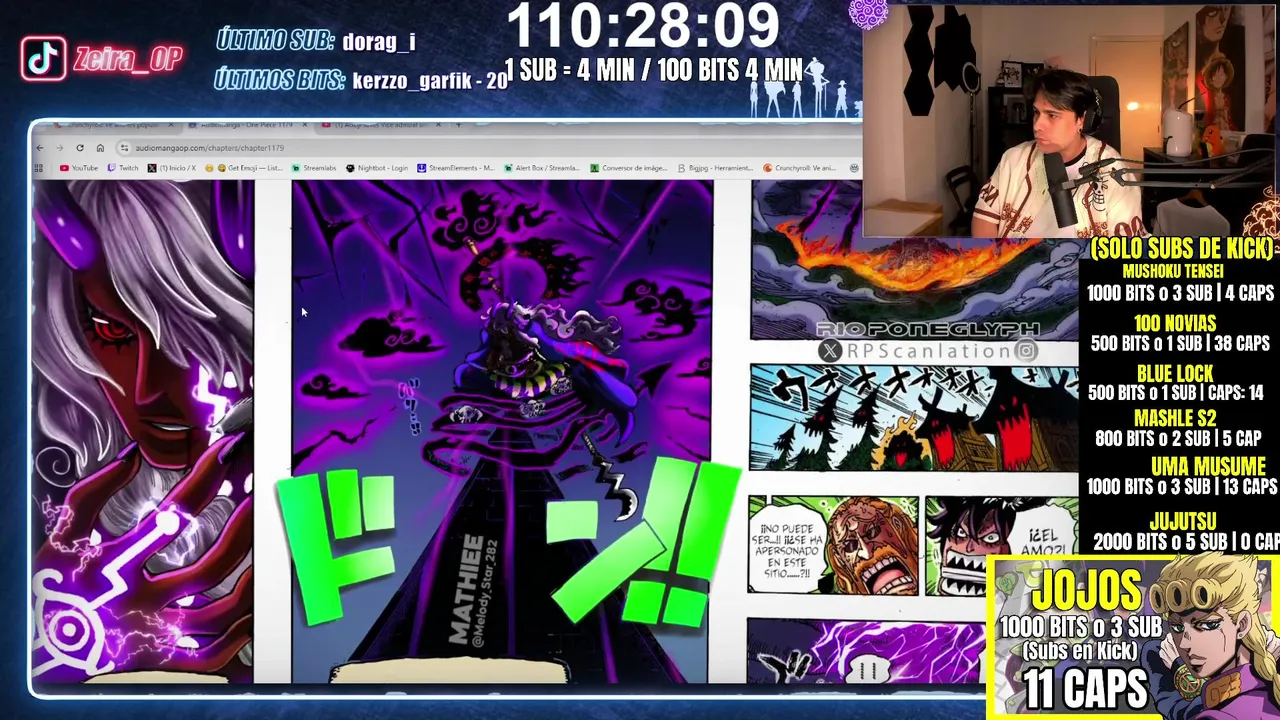Open the Inicio / X bookmark

click(172, 168)
